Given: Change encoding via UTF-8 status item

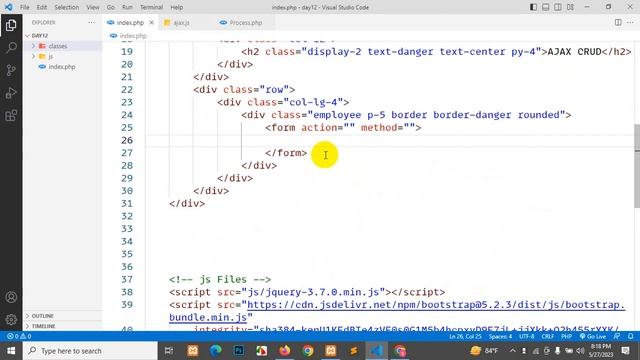Looking at the screenshot, I should tap(526, 336).
